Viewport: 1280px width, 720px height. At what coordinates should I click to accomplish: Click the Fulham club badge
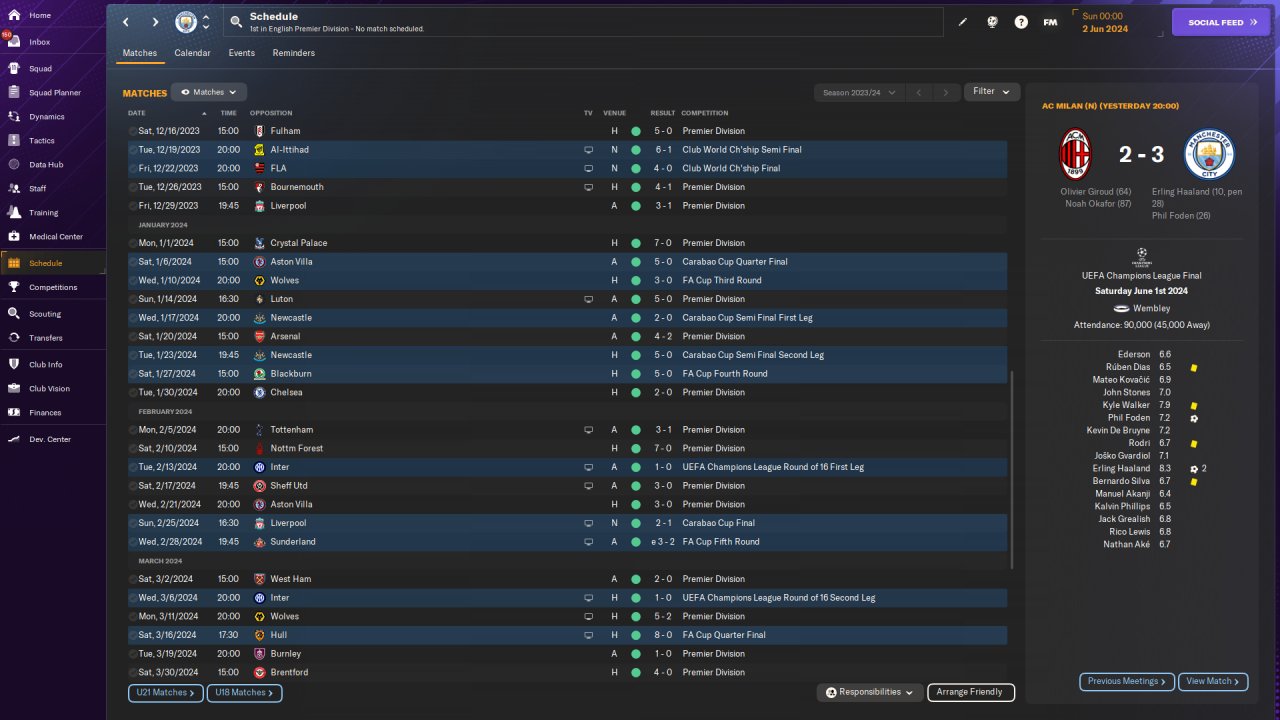pos(260,131)
